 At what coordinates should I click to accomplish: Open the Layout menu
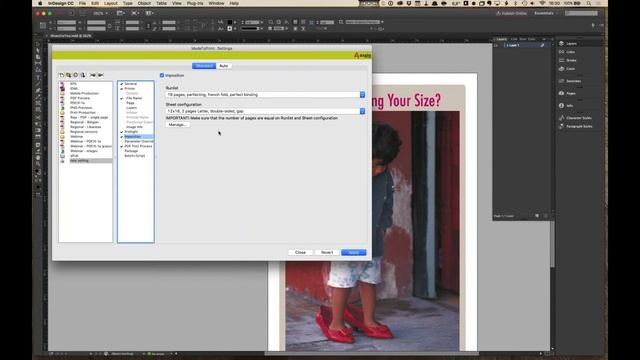pyautogui.click(x=111, y=3)
